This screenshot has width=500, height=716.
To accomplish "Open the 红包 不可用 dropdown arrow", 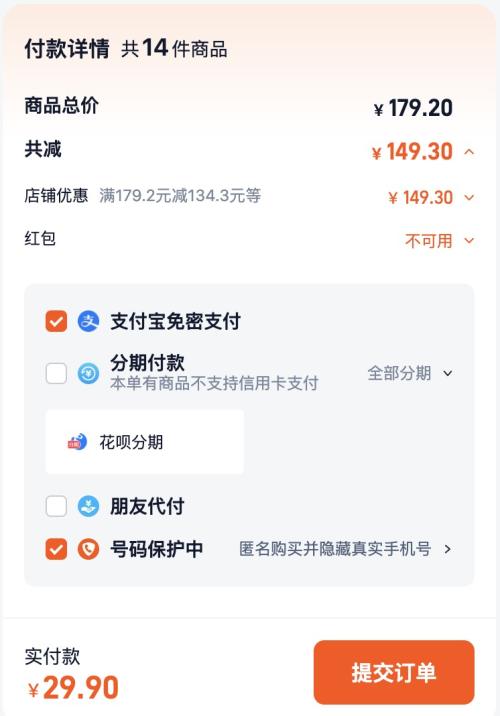I will click(469, 240).
